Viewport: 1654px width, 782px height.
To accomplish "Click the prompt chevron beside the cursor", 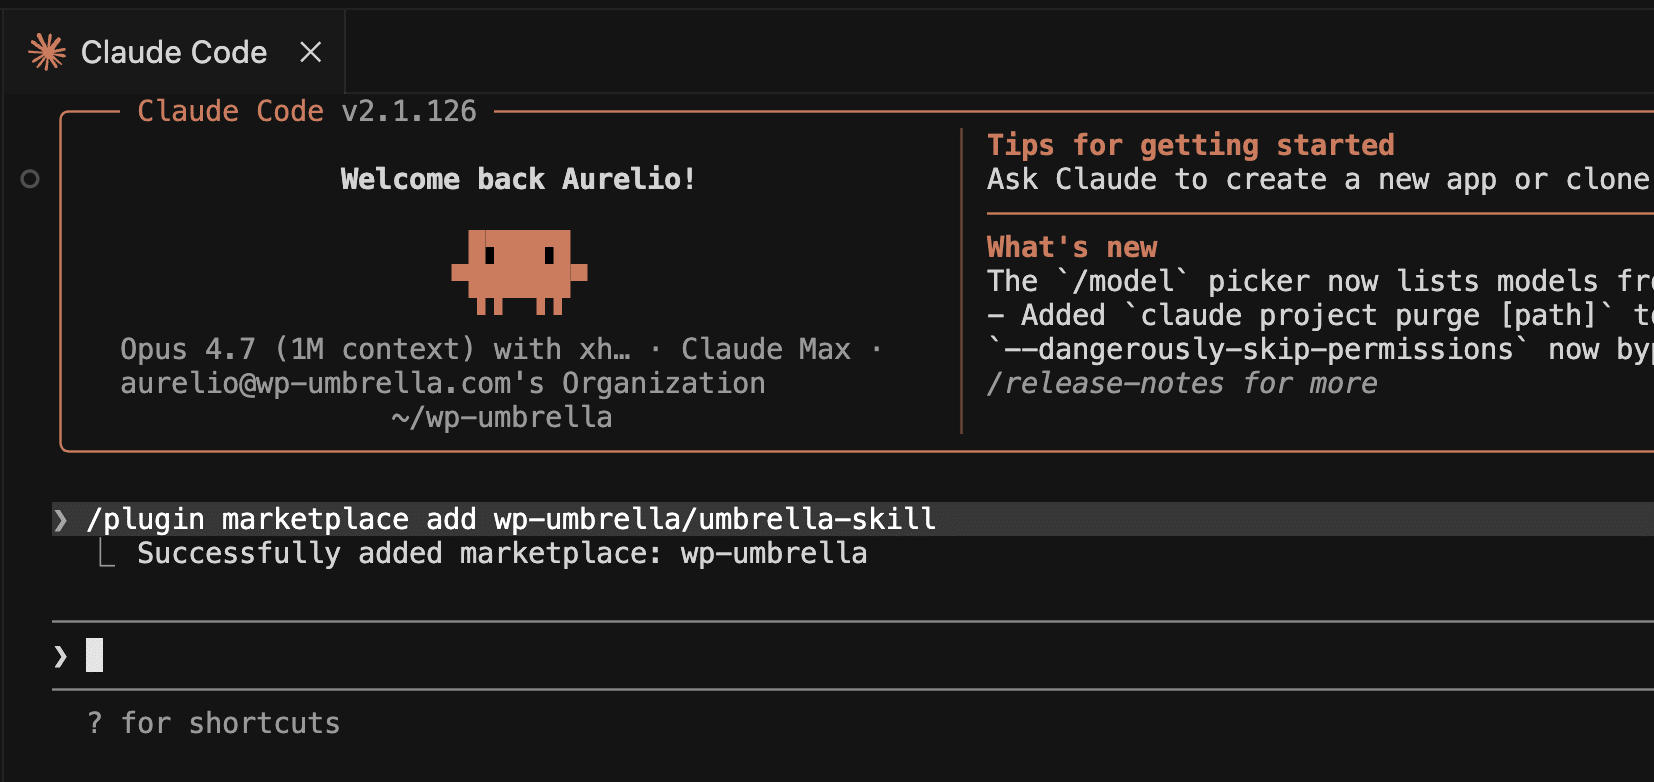I will pos(61,656).
